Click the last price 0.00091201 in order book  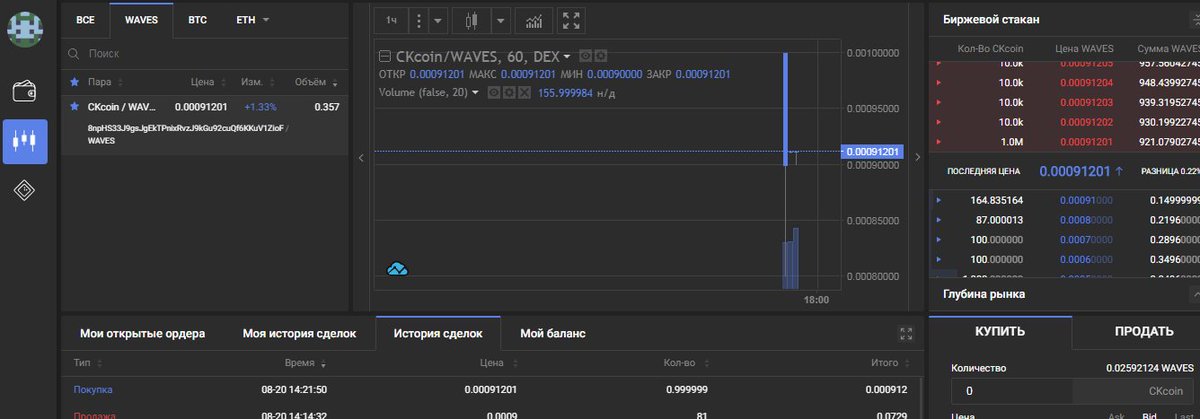[x=1075, y=171]
